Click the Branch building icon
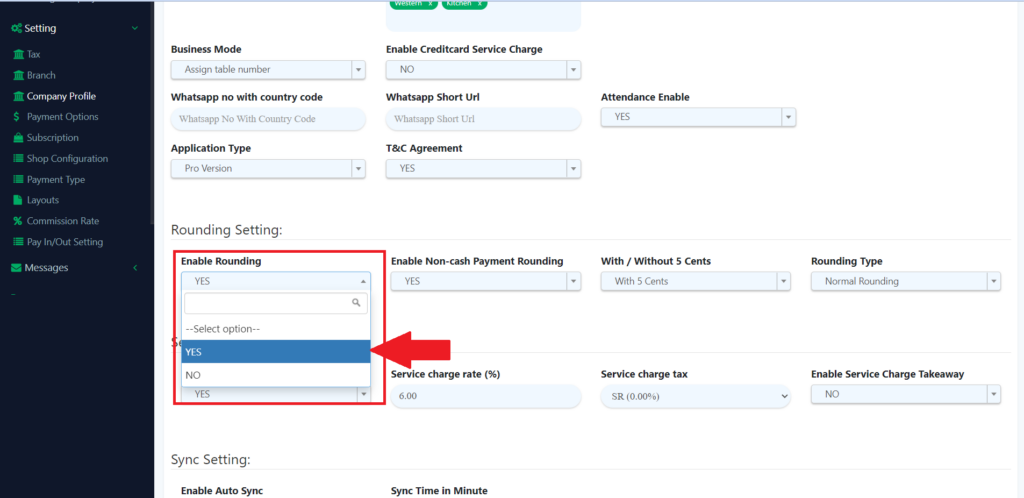 click(18, 75)
